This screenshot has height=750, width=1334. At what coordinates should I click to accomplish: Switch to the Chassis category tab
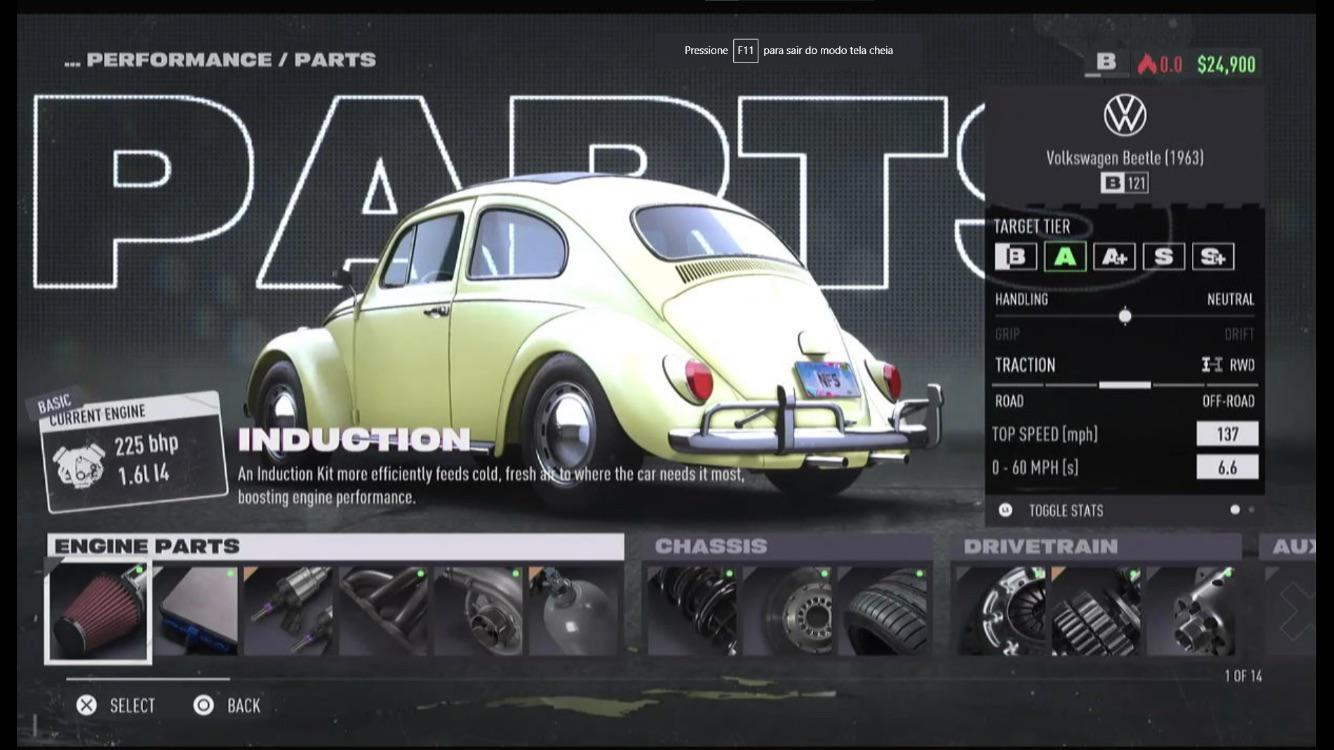(x=711, y=546)
